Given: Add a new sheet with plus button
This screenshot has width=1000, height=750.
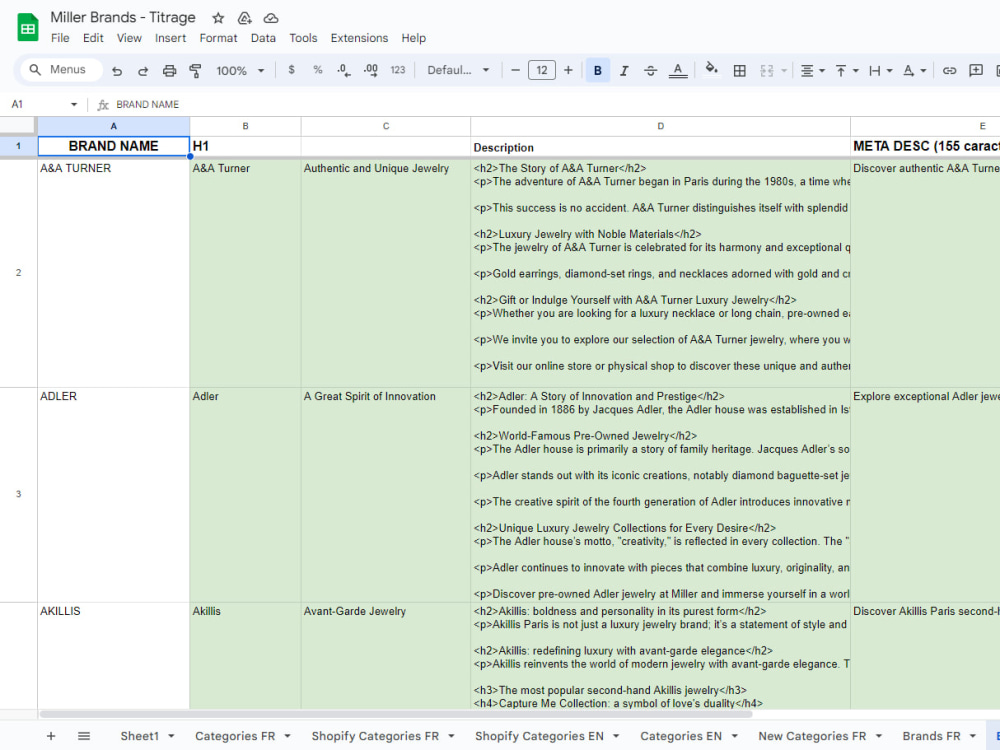Looking at the screenshot, I should coord(51,736).
